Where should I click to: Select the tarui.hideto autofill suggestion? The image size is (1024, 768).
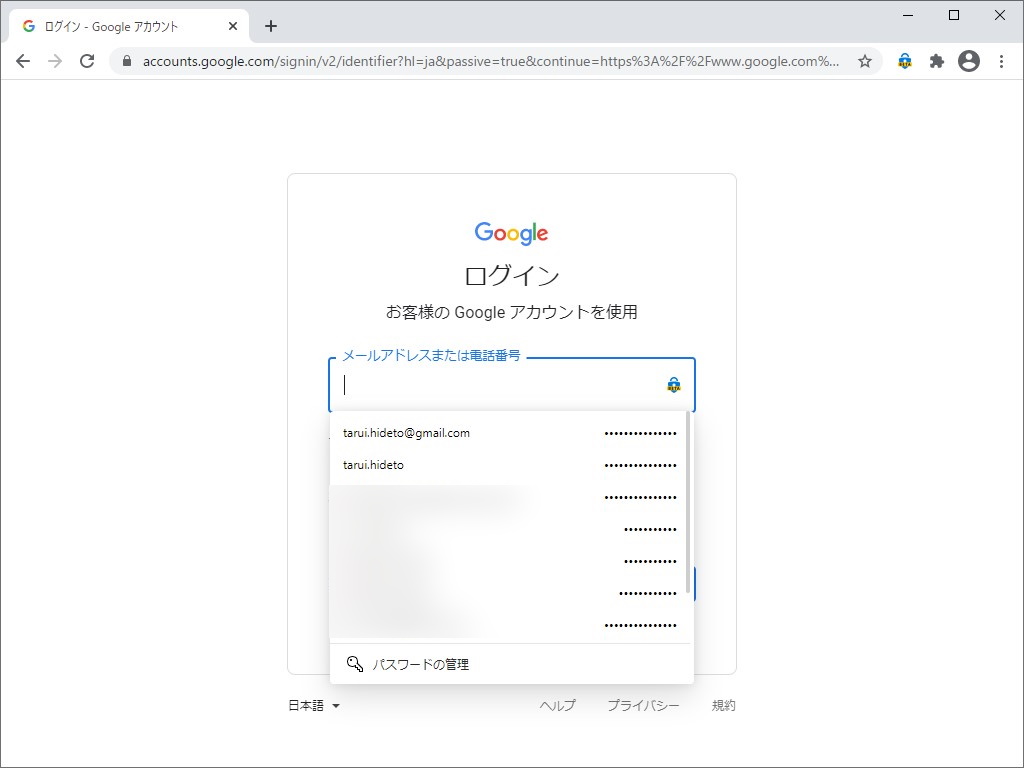374,464
